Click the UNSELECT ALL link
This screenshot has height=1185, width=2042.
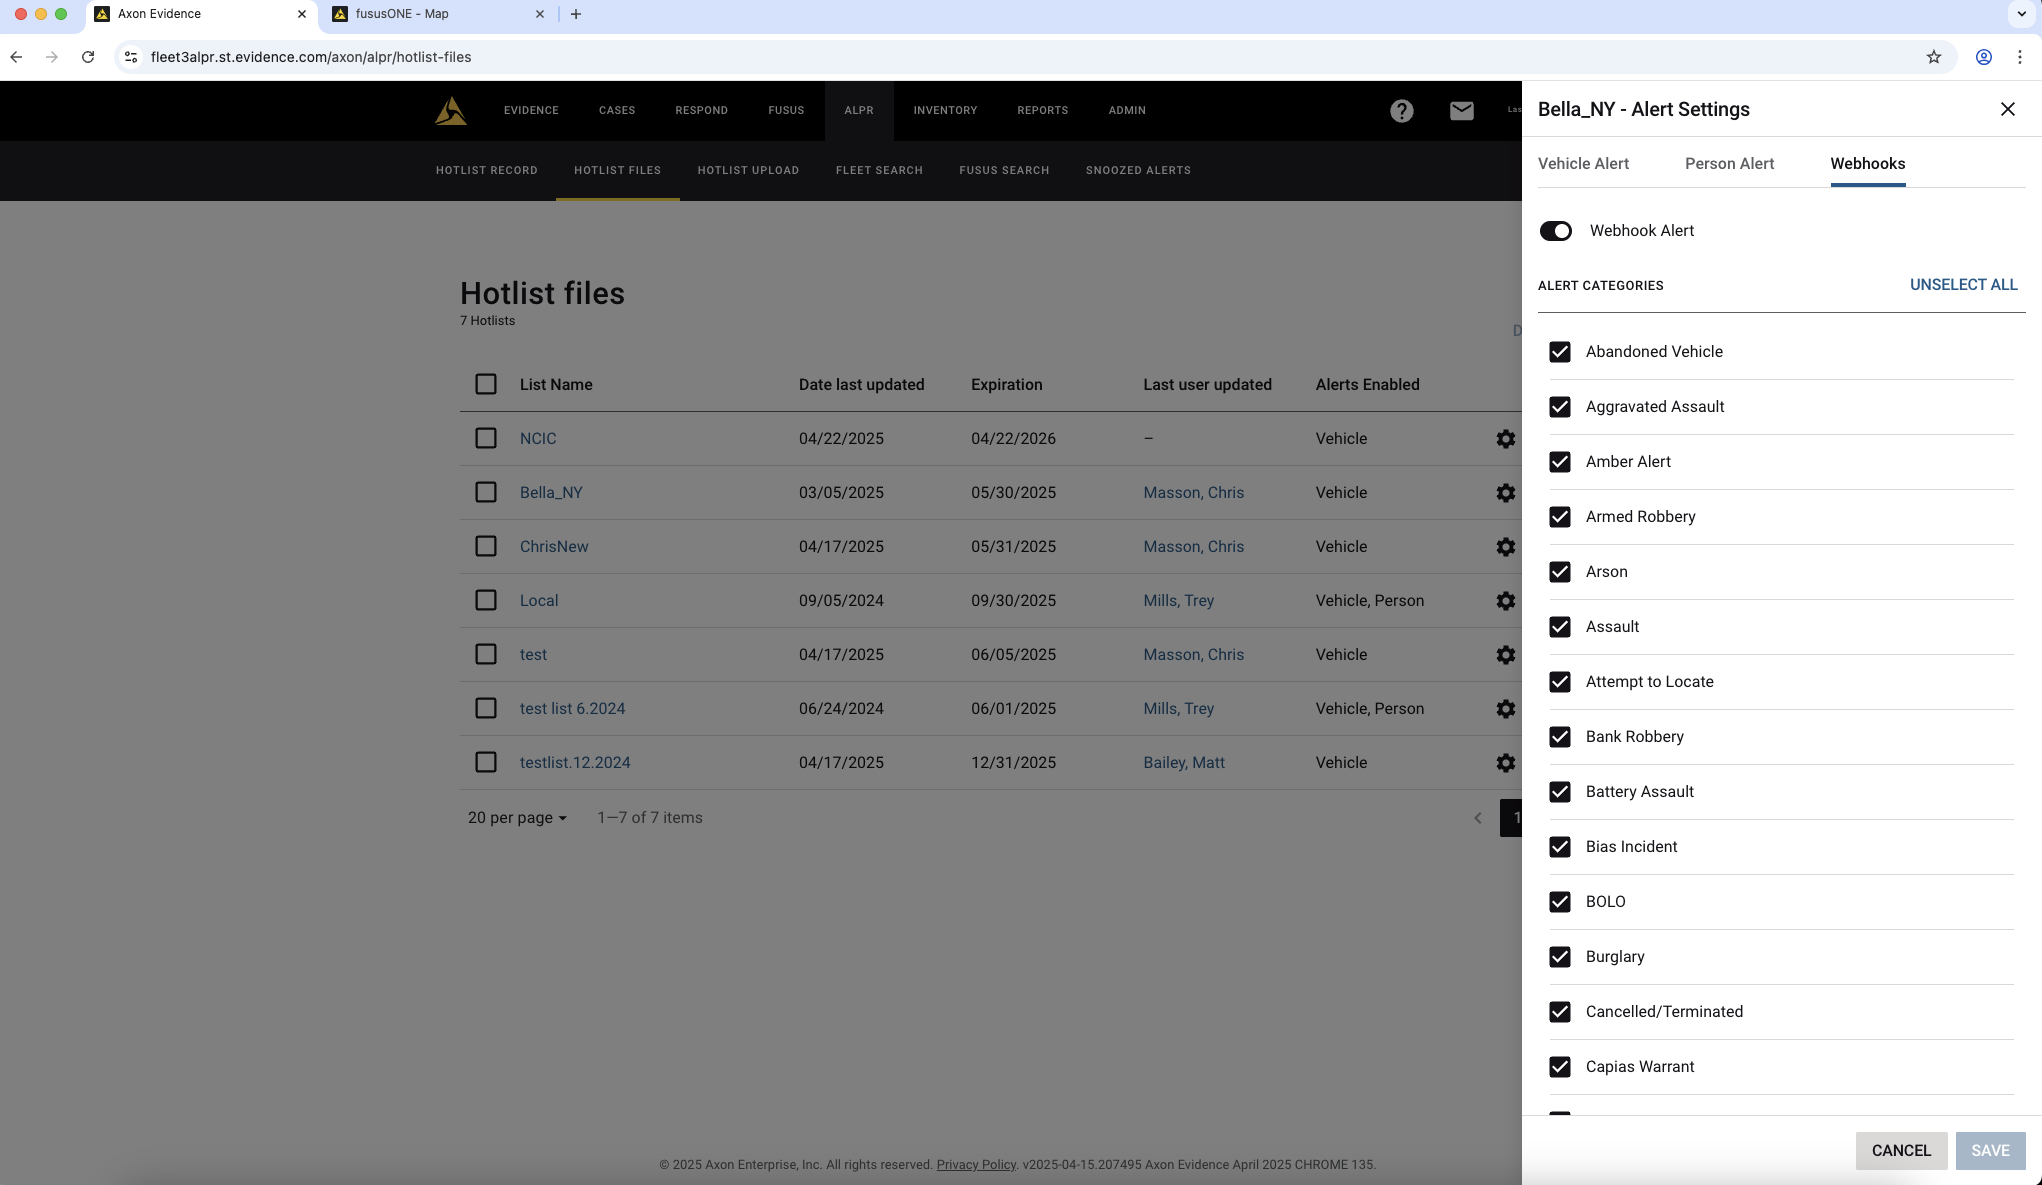pos(1963,285)
